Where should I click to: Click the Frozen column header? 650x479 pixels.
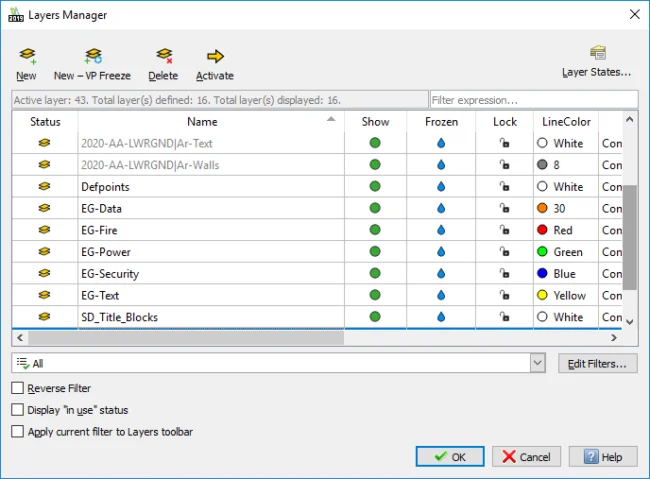pyautogui.click(x=441, y=121)
